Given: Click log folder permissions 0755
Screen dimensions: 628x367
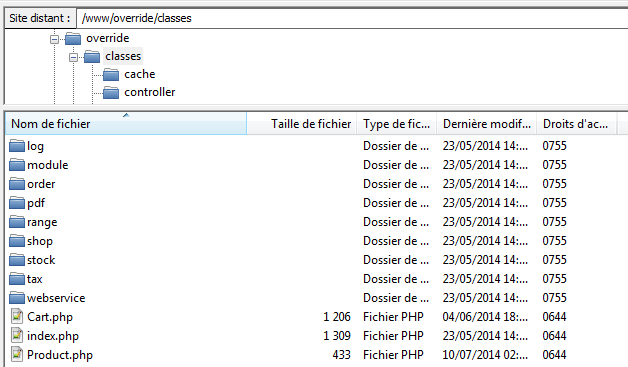Looking at the screenshot, I should click(554, 146).
